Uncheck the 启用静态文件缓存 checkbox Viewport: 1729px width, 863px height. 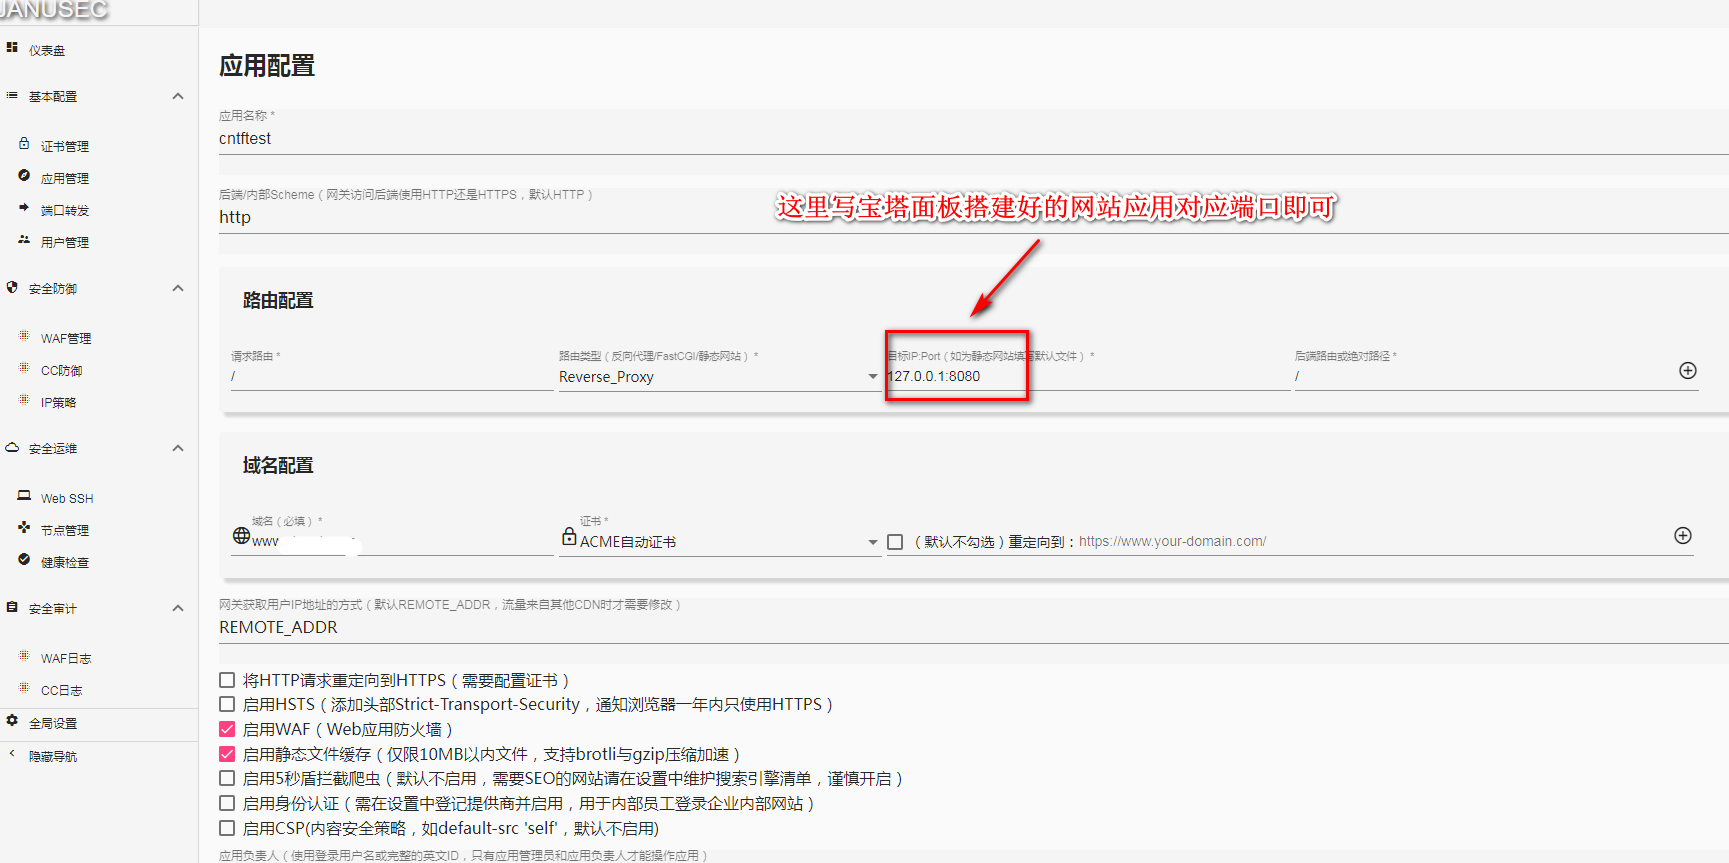227,754
